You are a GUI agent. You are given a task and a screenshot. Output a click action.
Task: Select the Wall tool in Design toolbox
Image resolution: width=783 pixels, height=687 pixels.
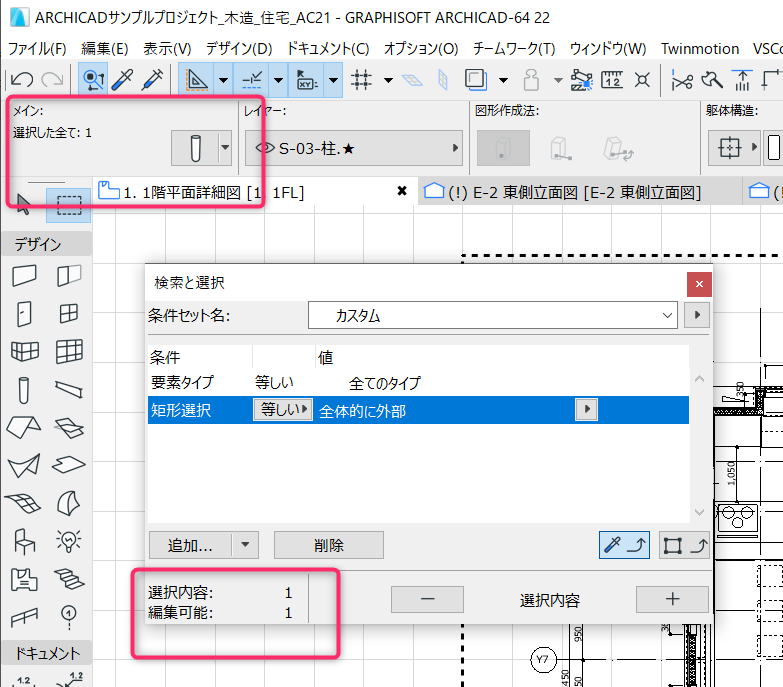[x=24, y=276]
